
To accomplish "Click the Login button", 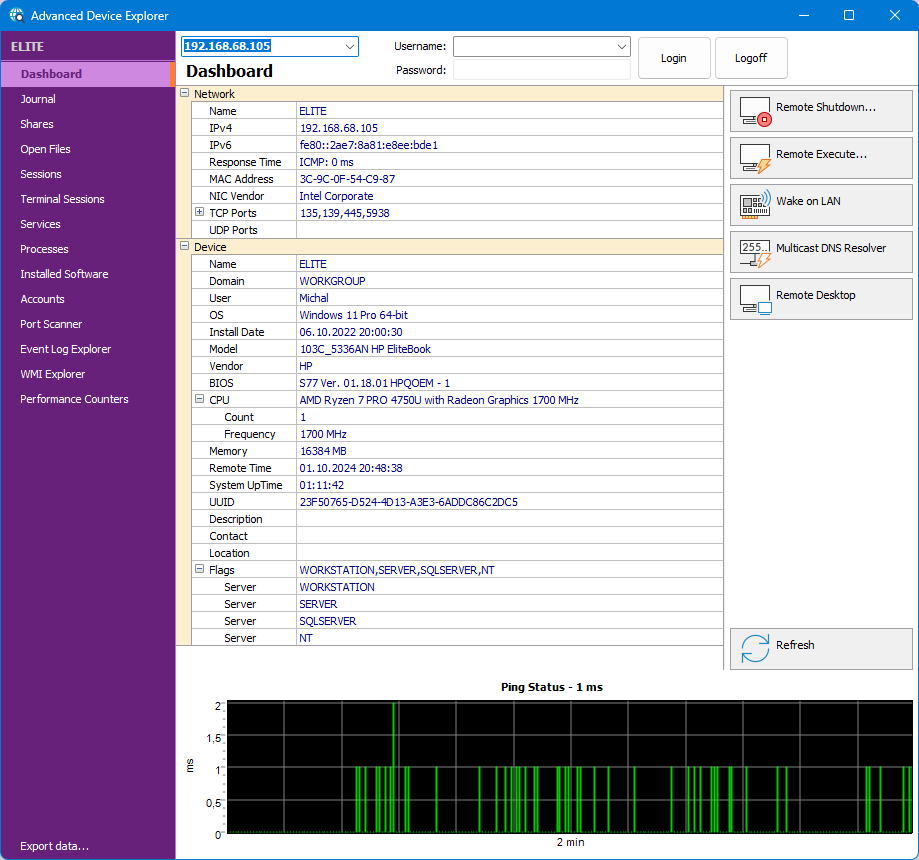I will click(674, 58).
